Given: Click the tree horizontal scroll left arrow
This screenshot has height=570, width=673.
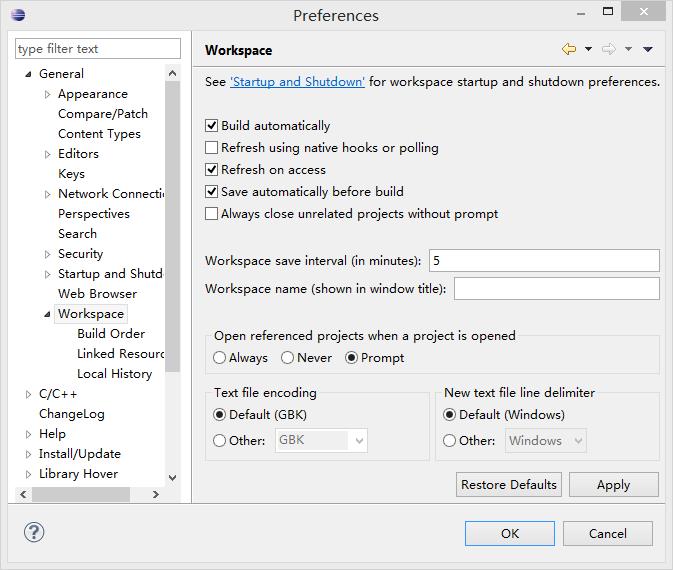Looking at the screenshot, I should [23, 494].
